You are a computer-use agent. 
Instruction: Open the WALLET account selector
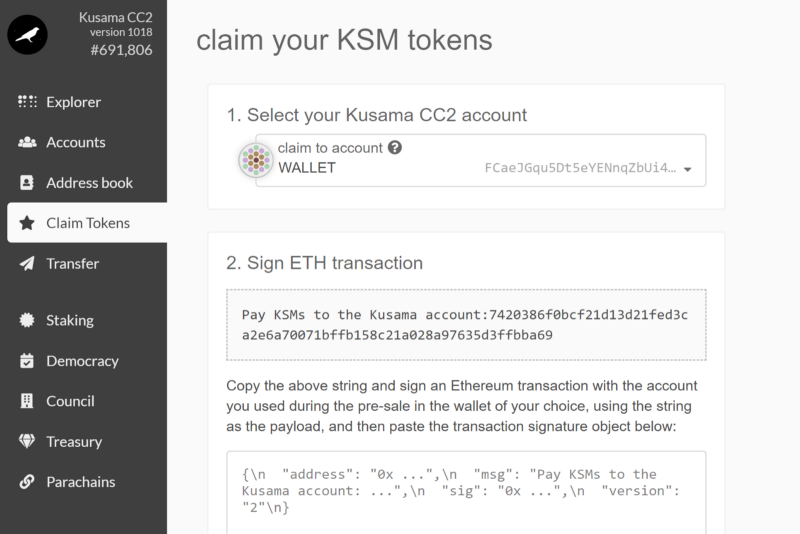(481, 160)
